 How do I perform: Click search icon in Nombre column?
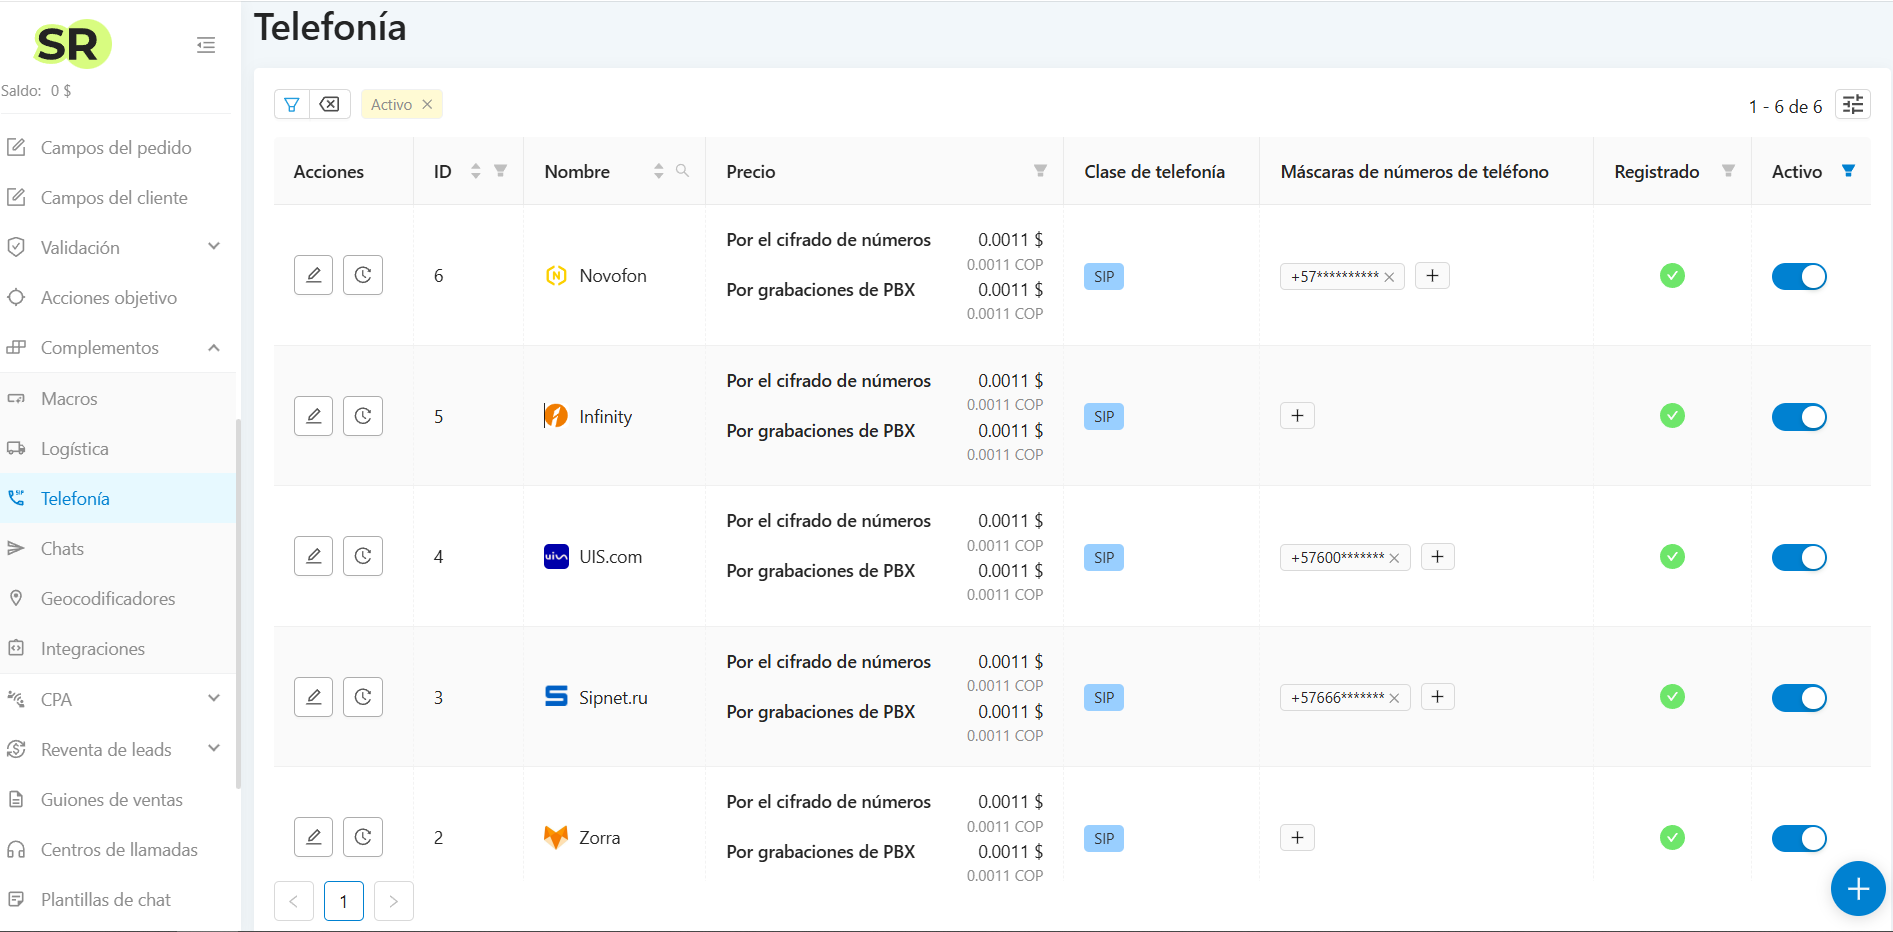(x=683, y=171)
